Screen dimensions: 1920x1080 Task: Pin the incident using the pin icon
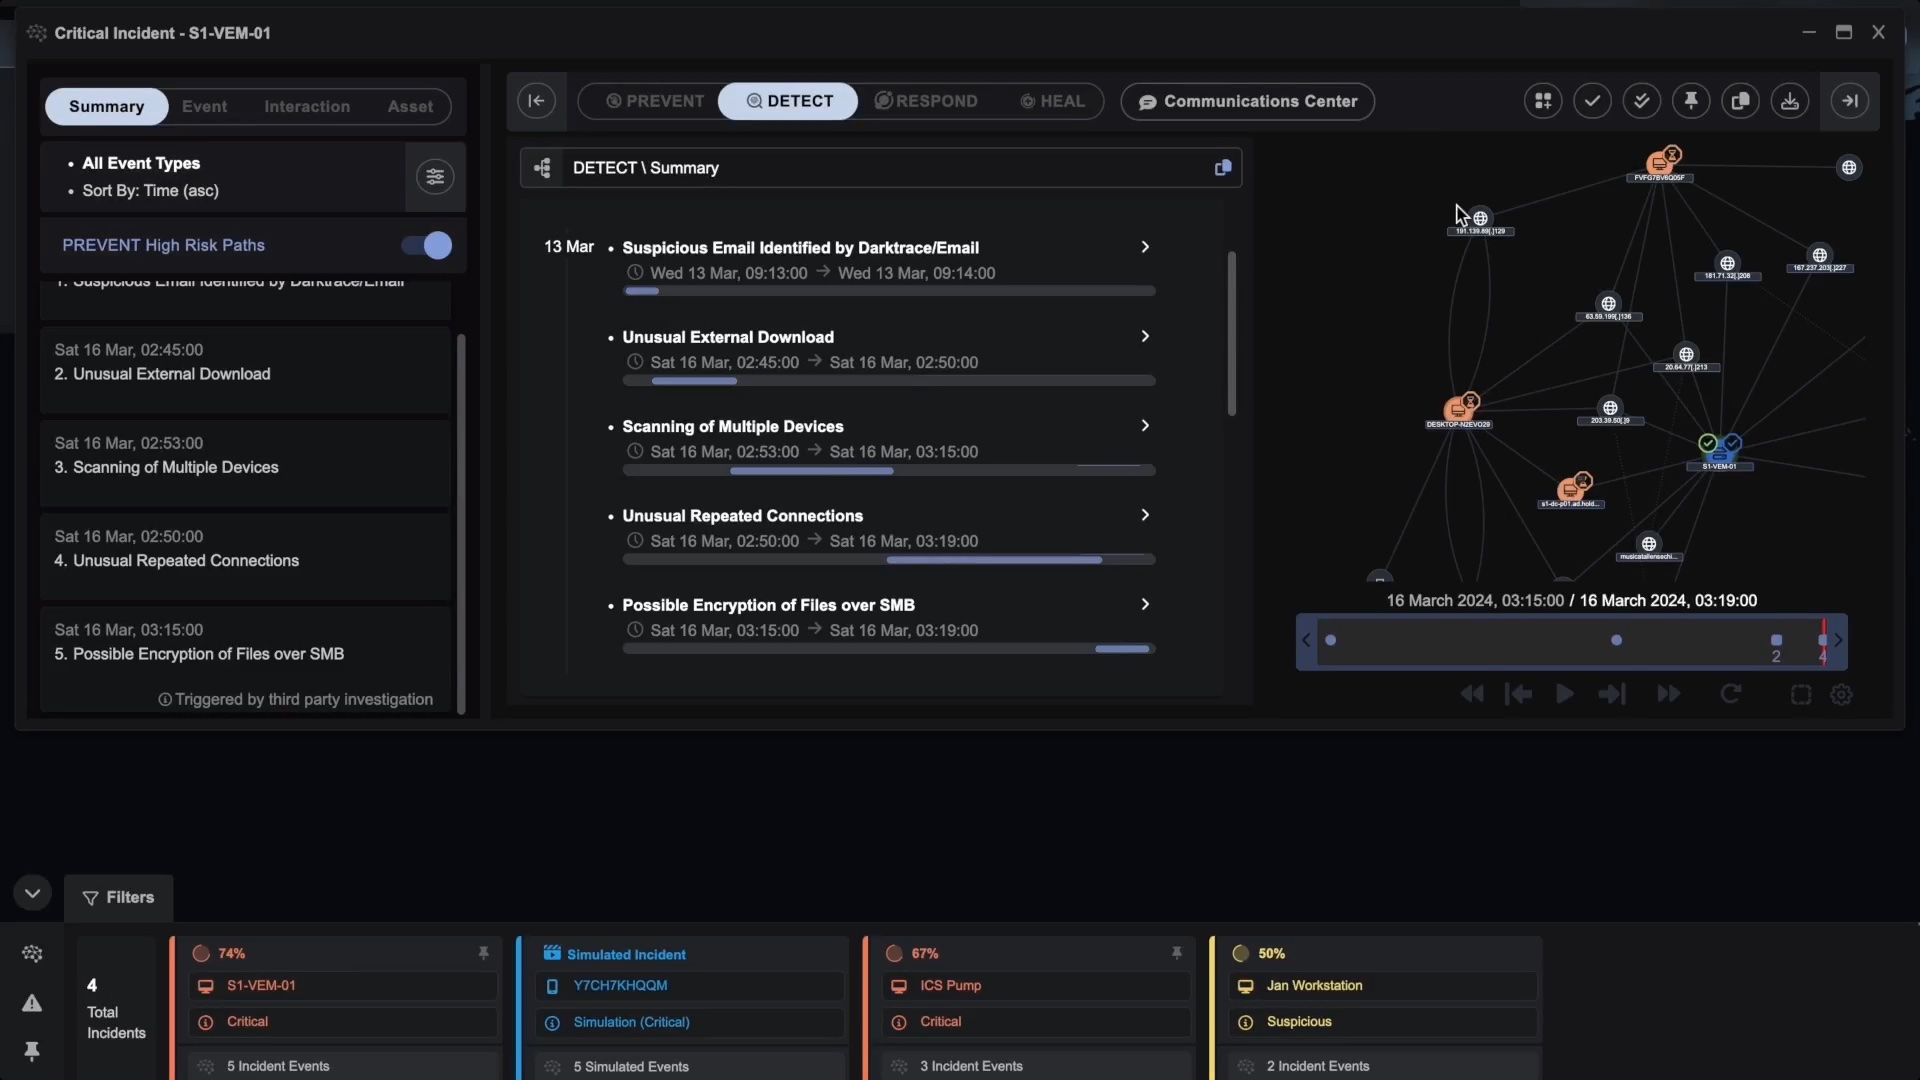pyautogui.click(x=1691, y=101)
